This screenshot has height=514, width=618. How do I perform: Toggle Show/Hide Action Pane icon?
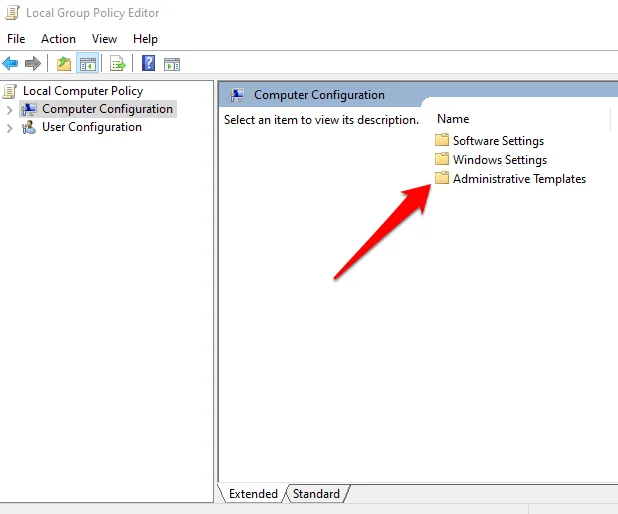pos(172,64)
